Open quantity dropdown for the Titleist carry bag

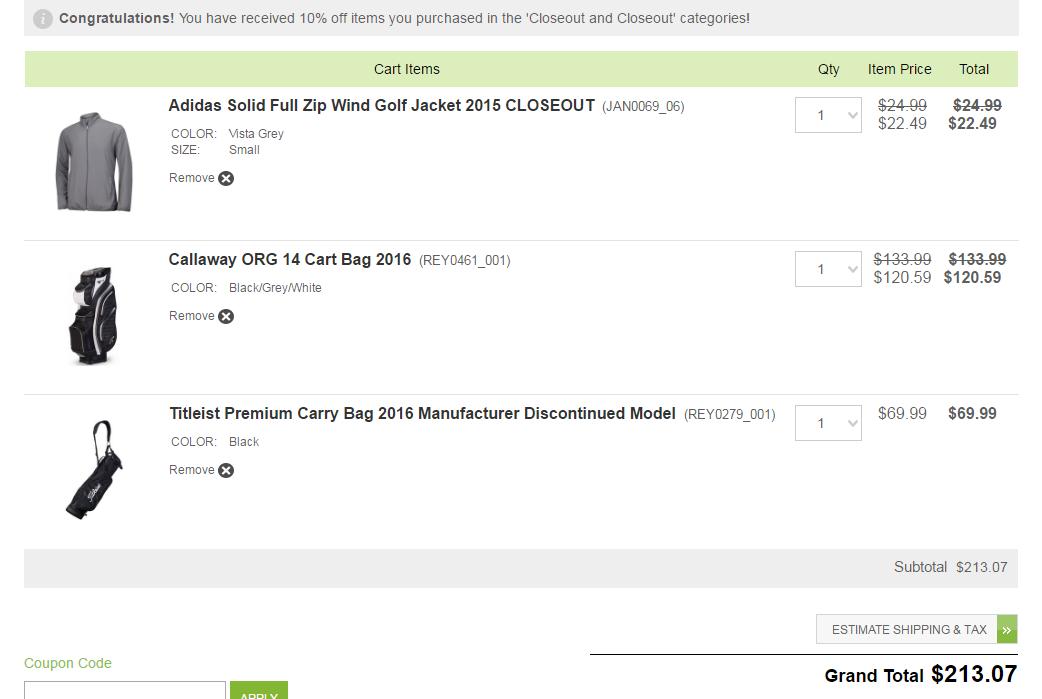point(828,423)
